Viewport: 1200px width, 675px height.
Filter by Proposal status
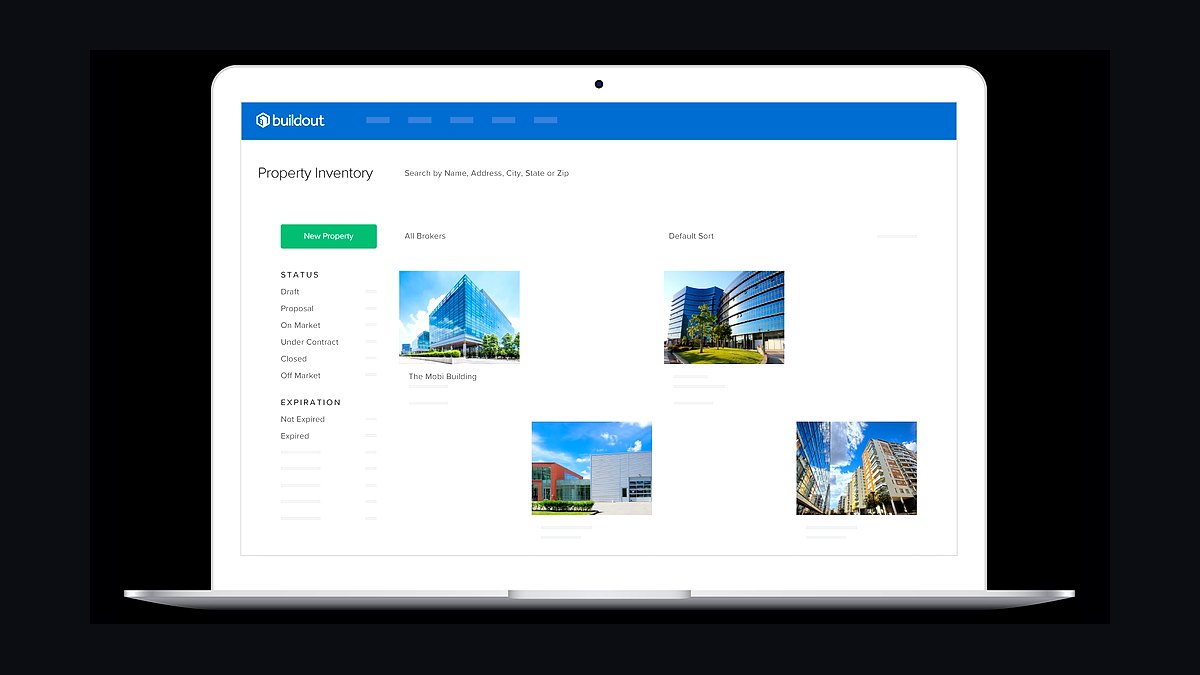pos(297,309)
